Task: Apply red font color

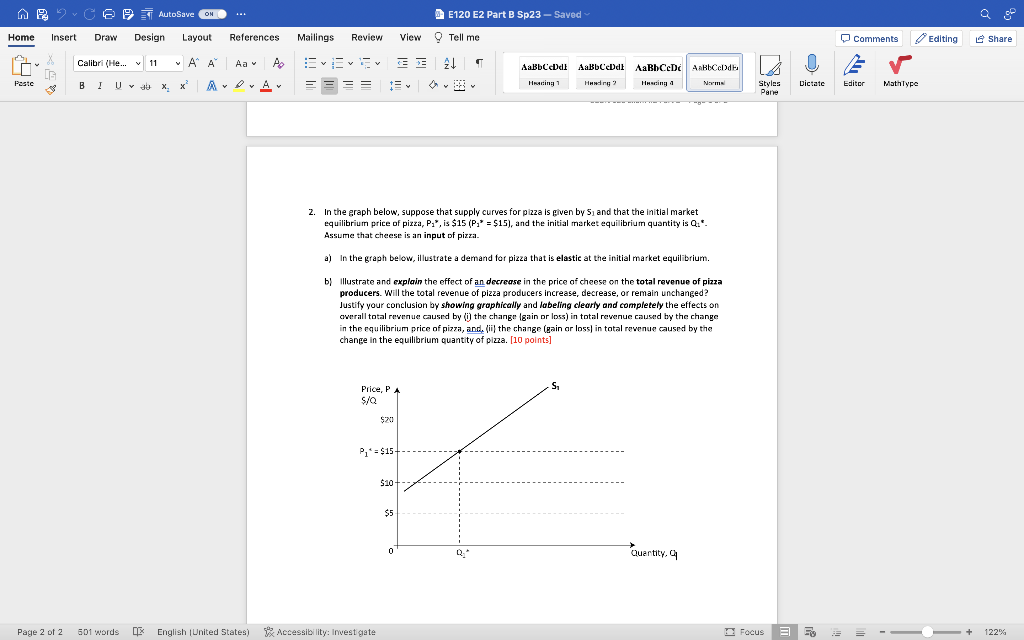Action: pos(266,86)
